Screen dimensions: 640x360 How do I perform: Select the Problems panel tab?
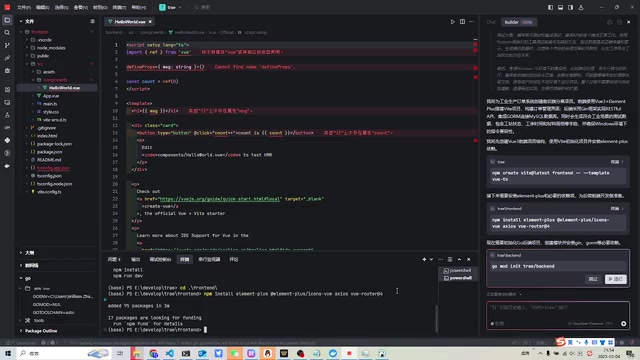point(114,259)
